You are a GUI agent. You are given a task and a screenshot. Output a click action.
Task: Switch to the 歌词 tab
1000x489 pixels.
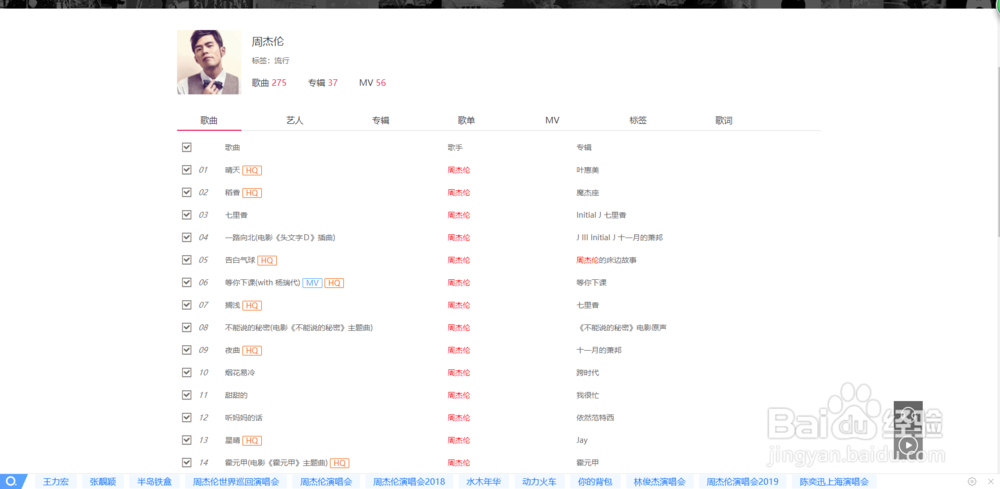[723, 120]
